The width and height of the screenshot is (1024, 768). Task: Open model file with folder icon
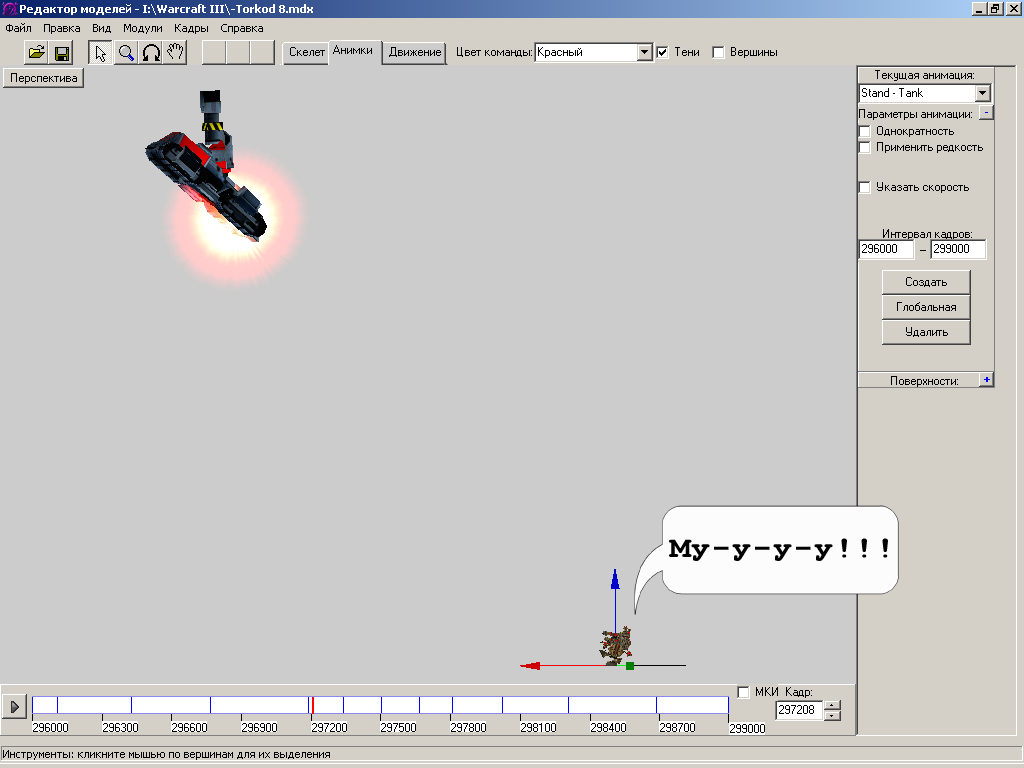[x=37, y=52]
